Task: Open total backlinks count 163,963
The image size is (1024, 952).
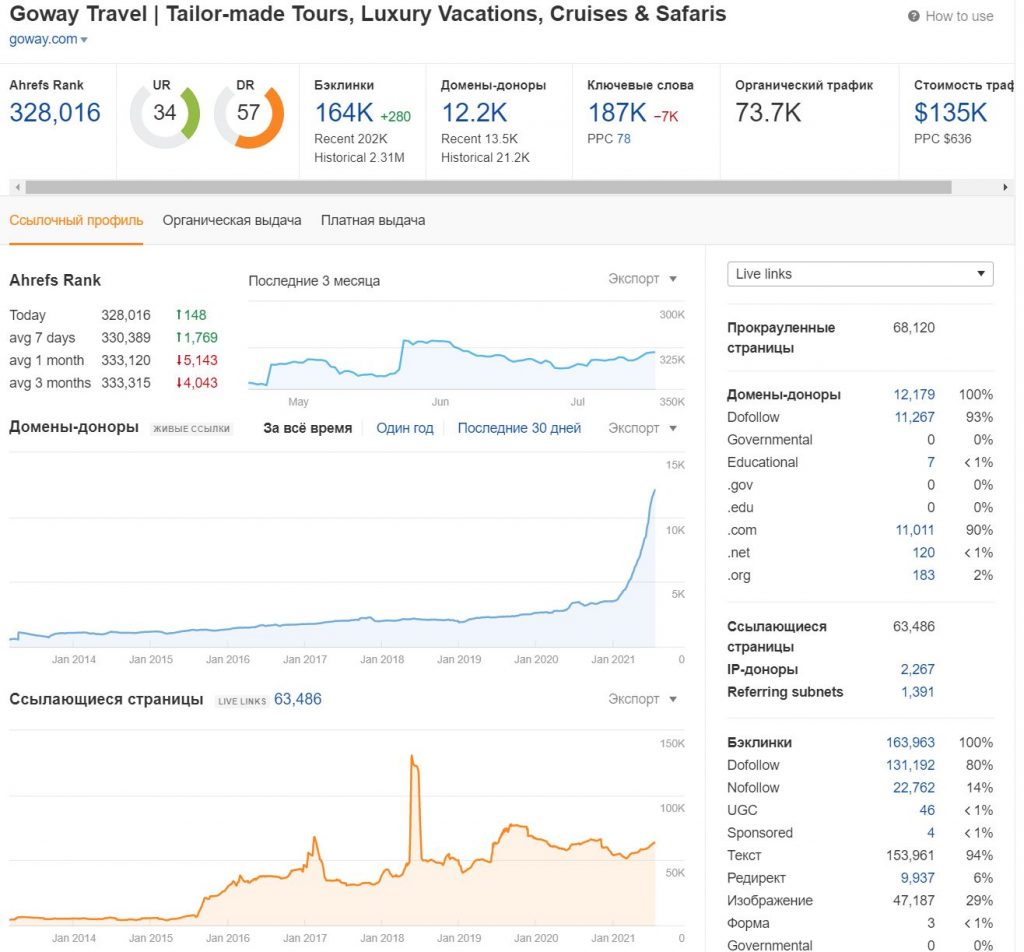Action: (x=910, y=743)
